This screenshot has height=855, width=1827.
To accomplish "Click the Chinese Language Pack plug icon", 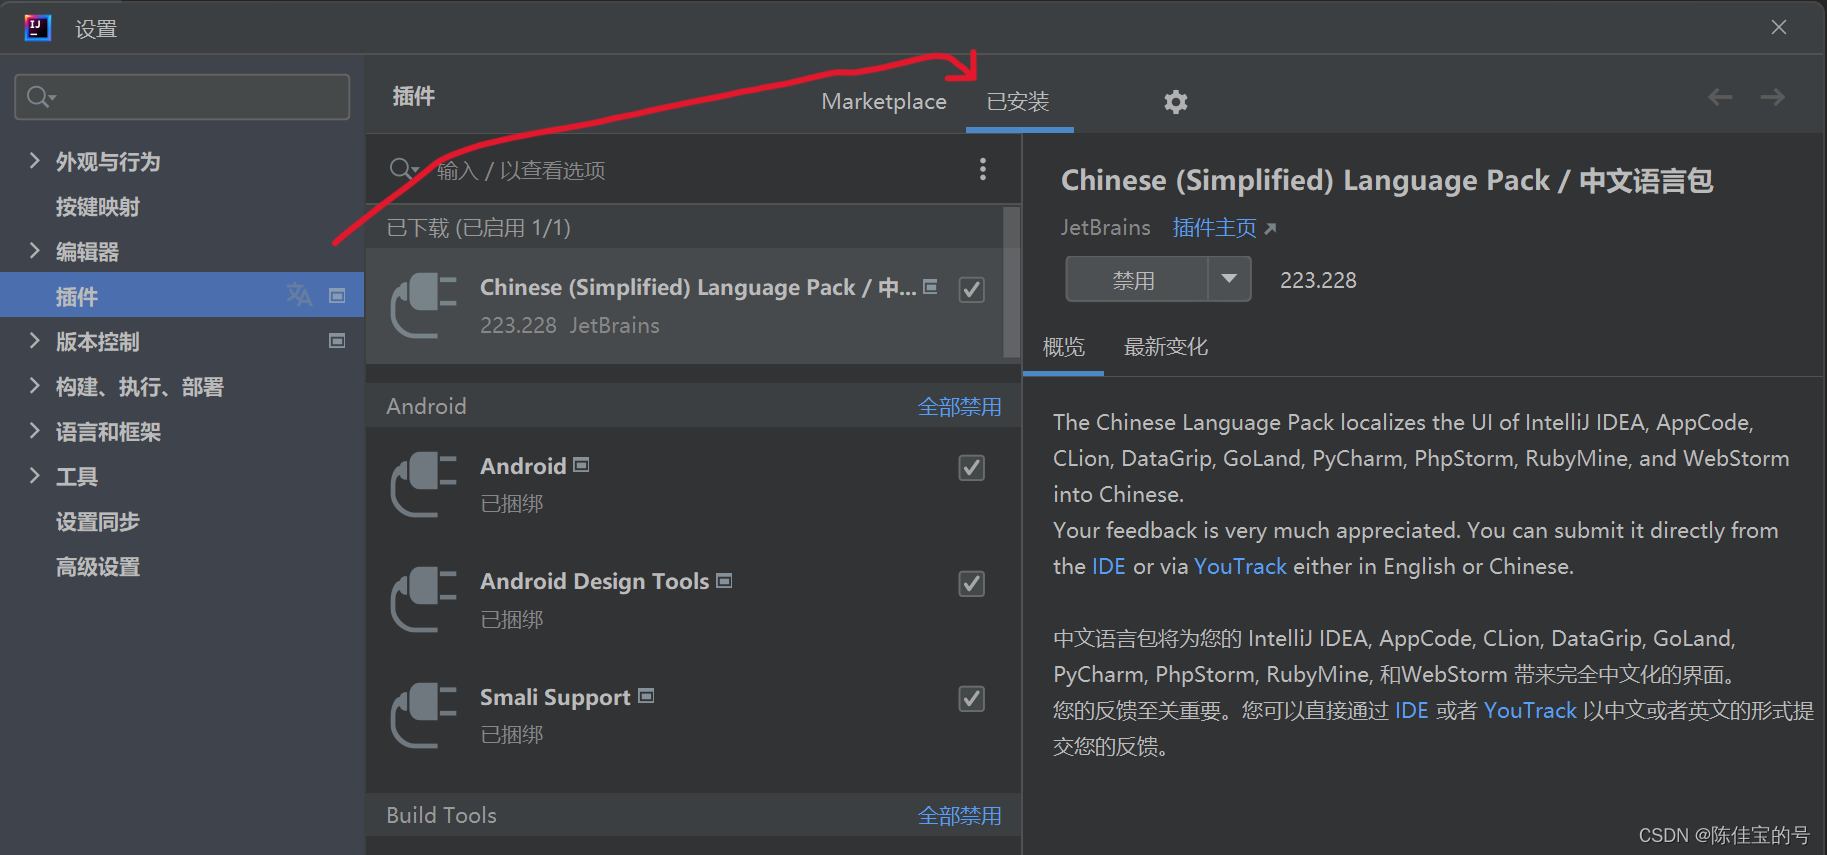I will pos(424,305).
